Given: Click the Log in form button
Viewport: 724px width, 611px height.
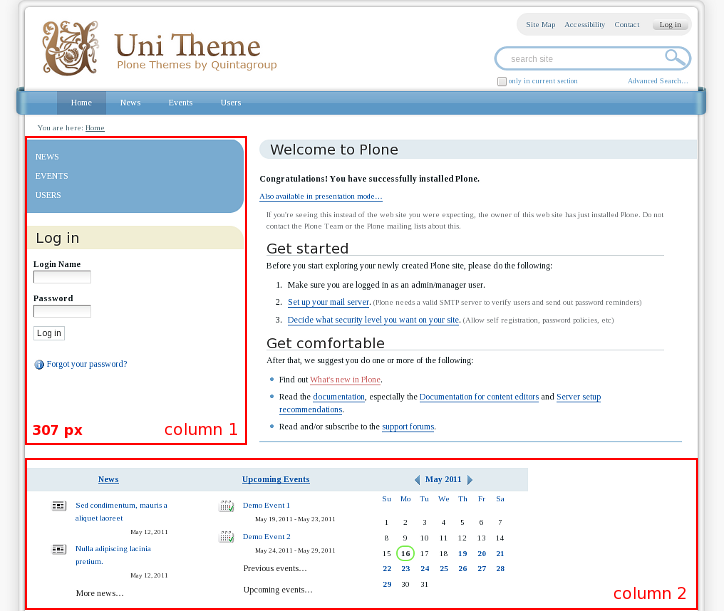Looking at the screenshot, I should pos(49,333).
